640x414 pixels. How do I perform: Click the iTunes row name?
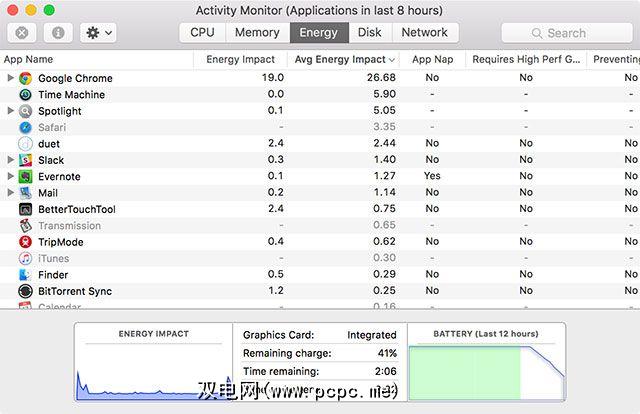coord(53,258)
